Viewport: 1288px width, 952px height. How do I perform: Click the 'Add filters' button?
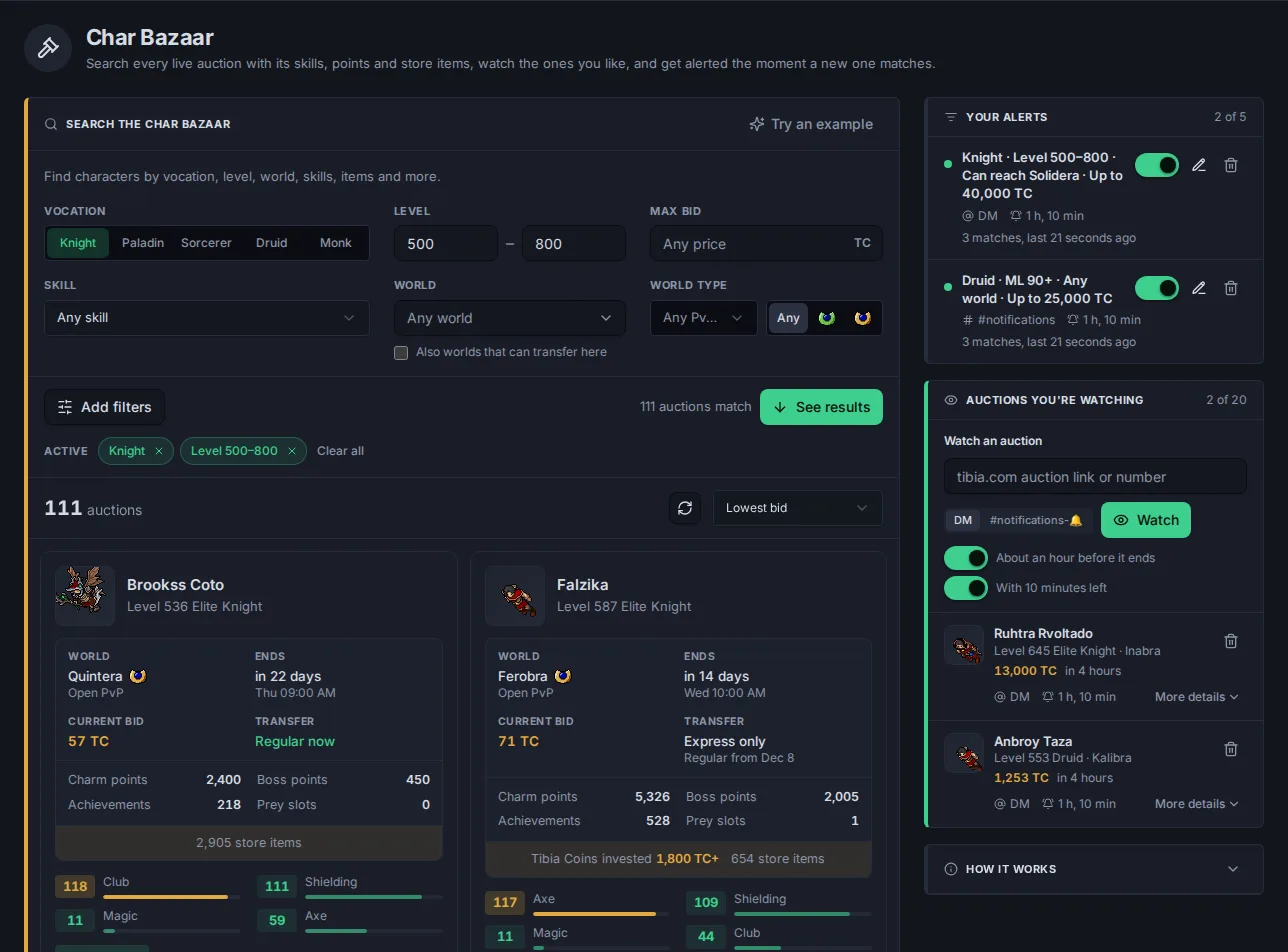[x=104, y=407]
